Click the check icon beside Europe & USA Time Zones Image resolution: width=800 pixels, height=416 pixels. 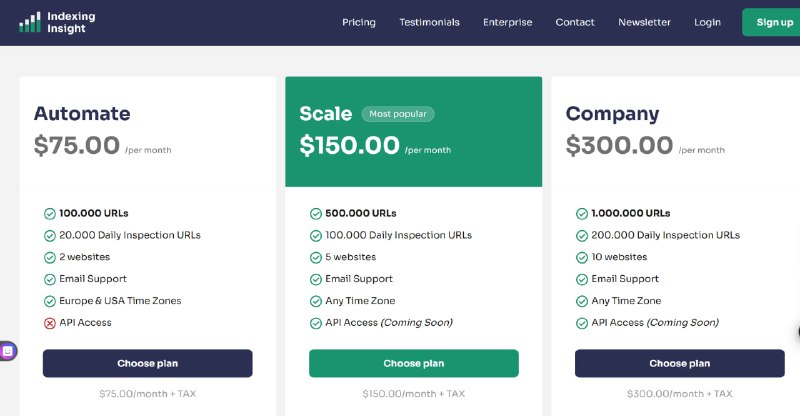[x=49, y=301]
